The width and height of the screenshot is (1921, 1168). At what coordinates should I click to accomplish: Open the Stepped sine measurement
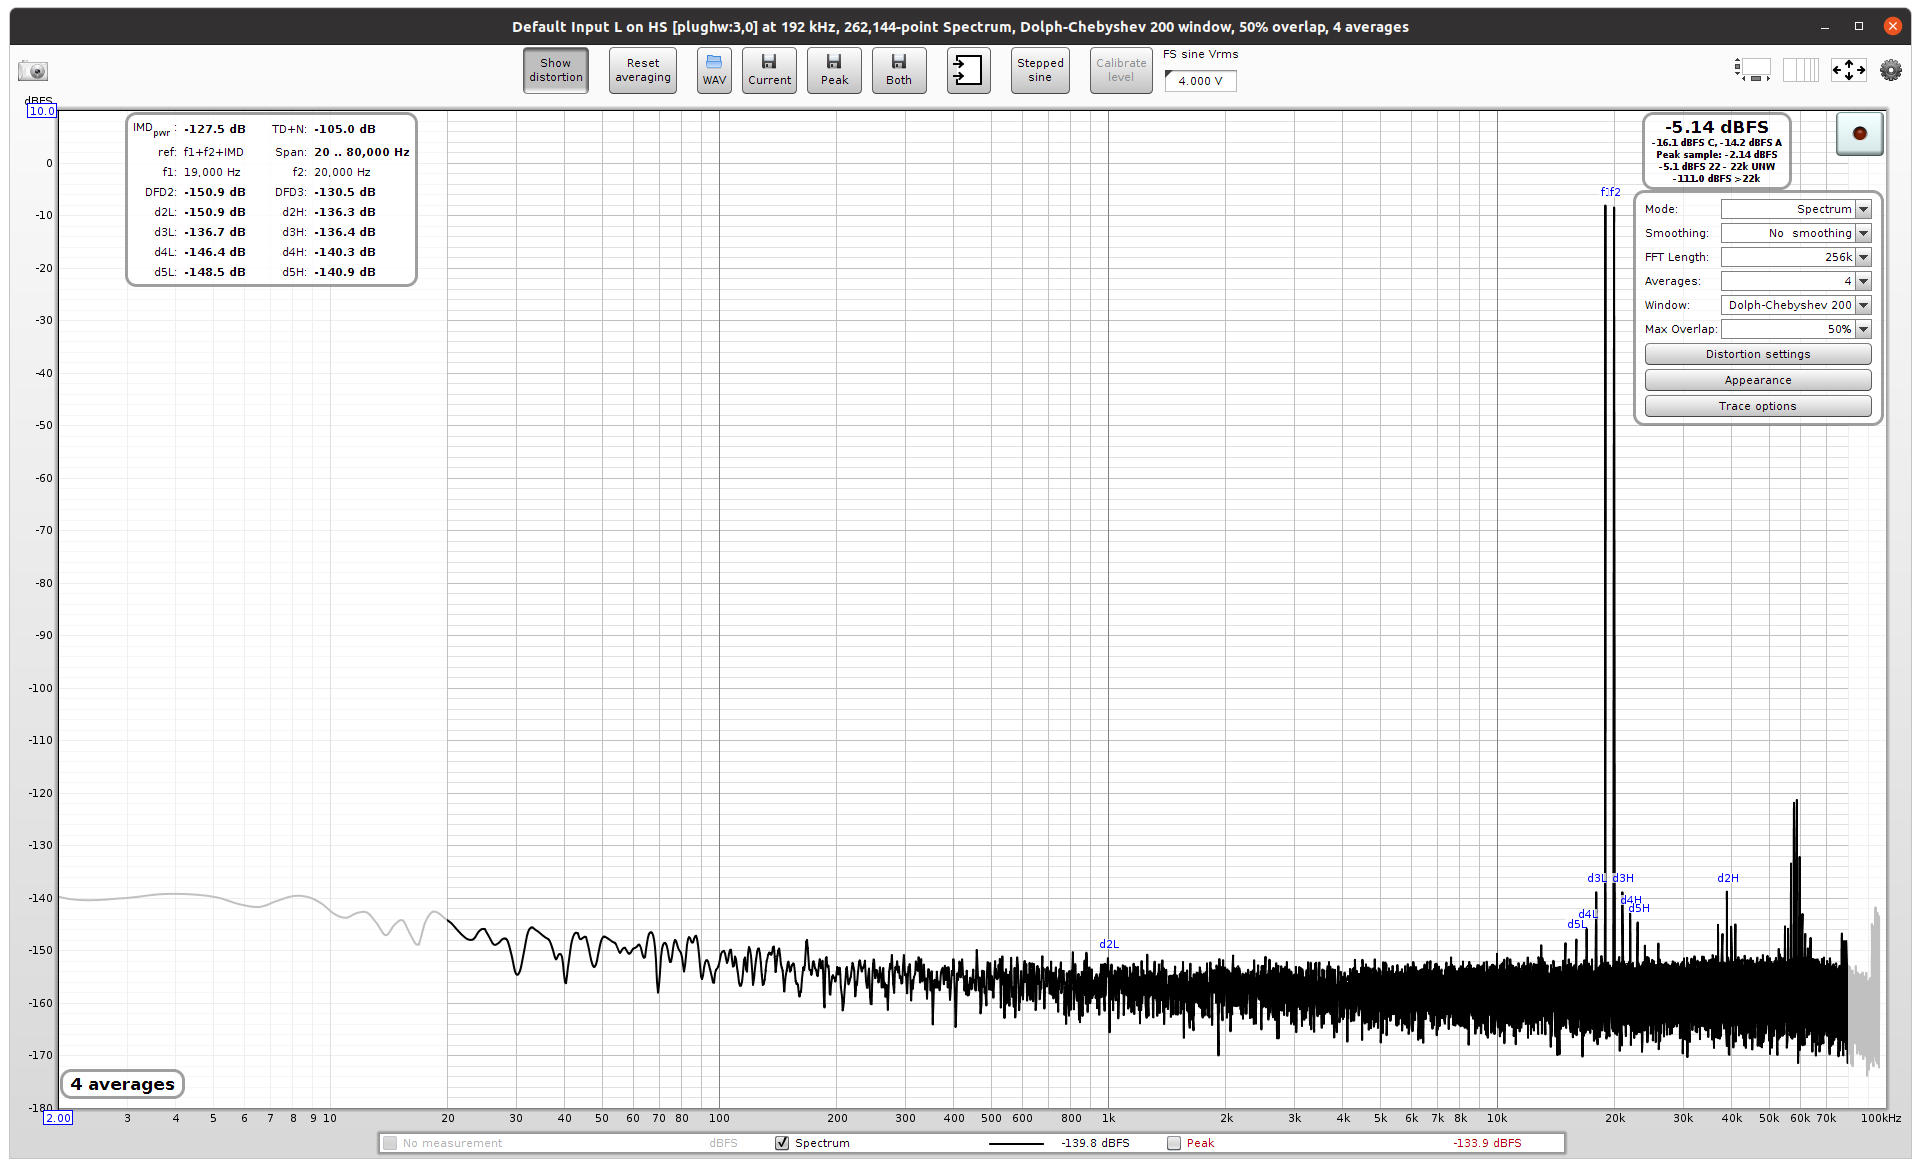point(1040,70)
